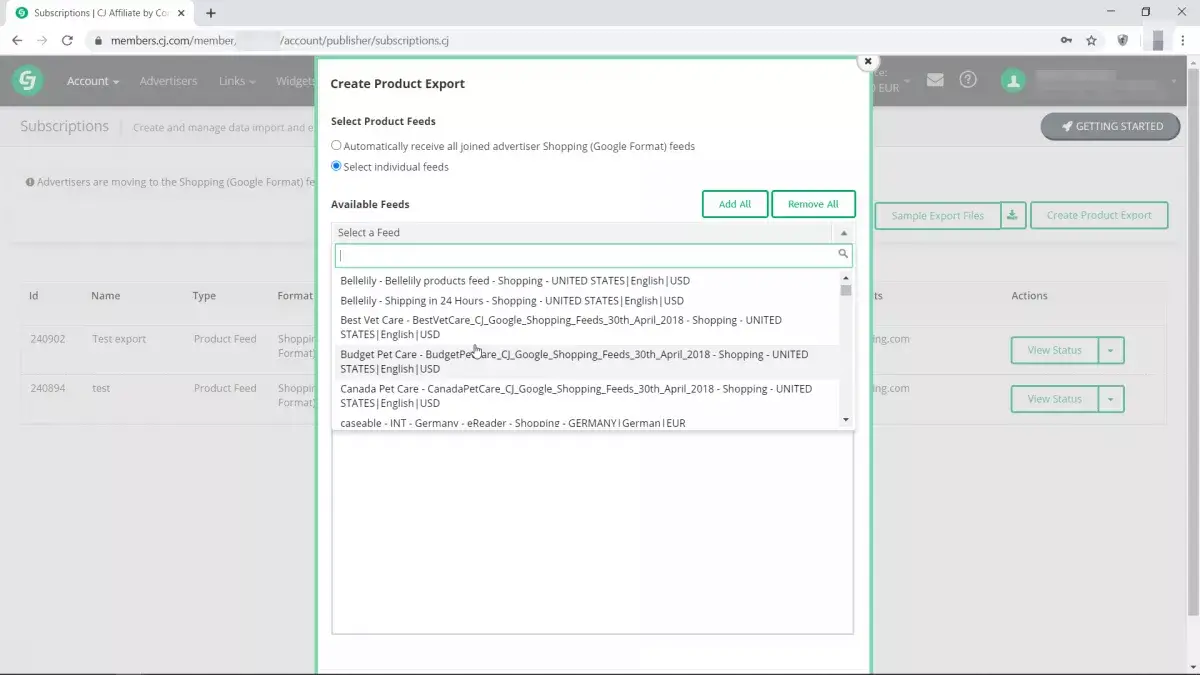Click the Test export name cell
The image size is (1200, 675).
click(119, 339)
